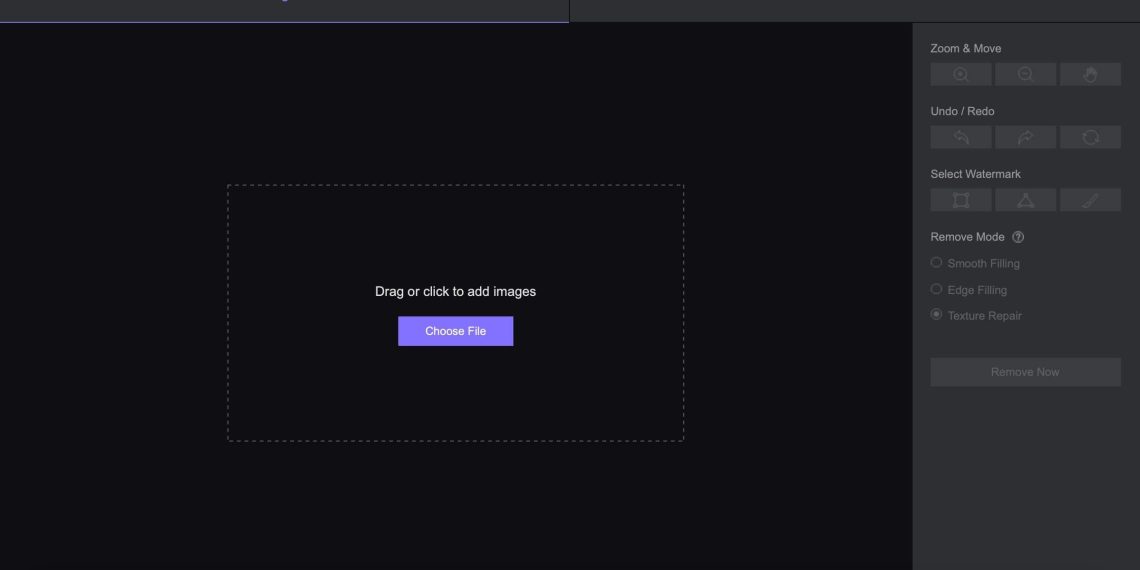The height and width of the screenshot is (570, 1140).
Task: Click the reset circular arrows icon
Action: [x=1090, y=138]
